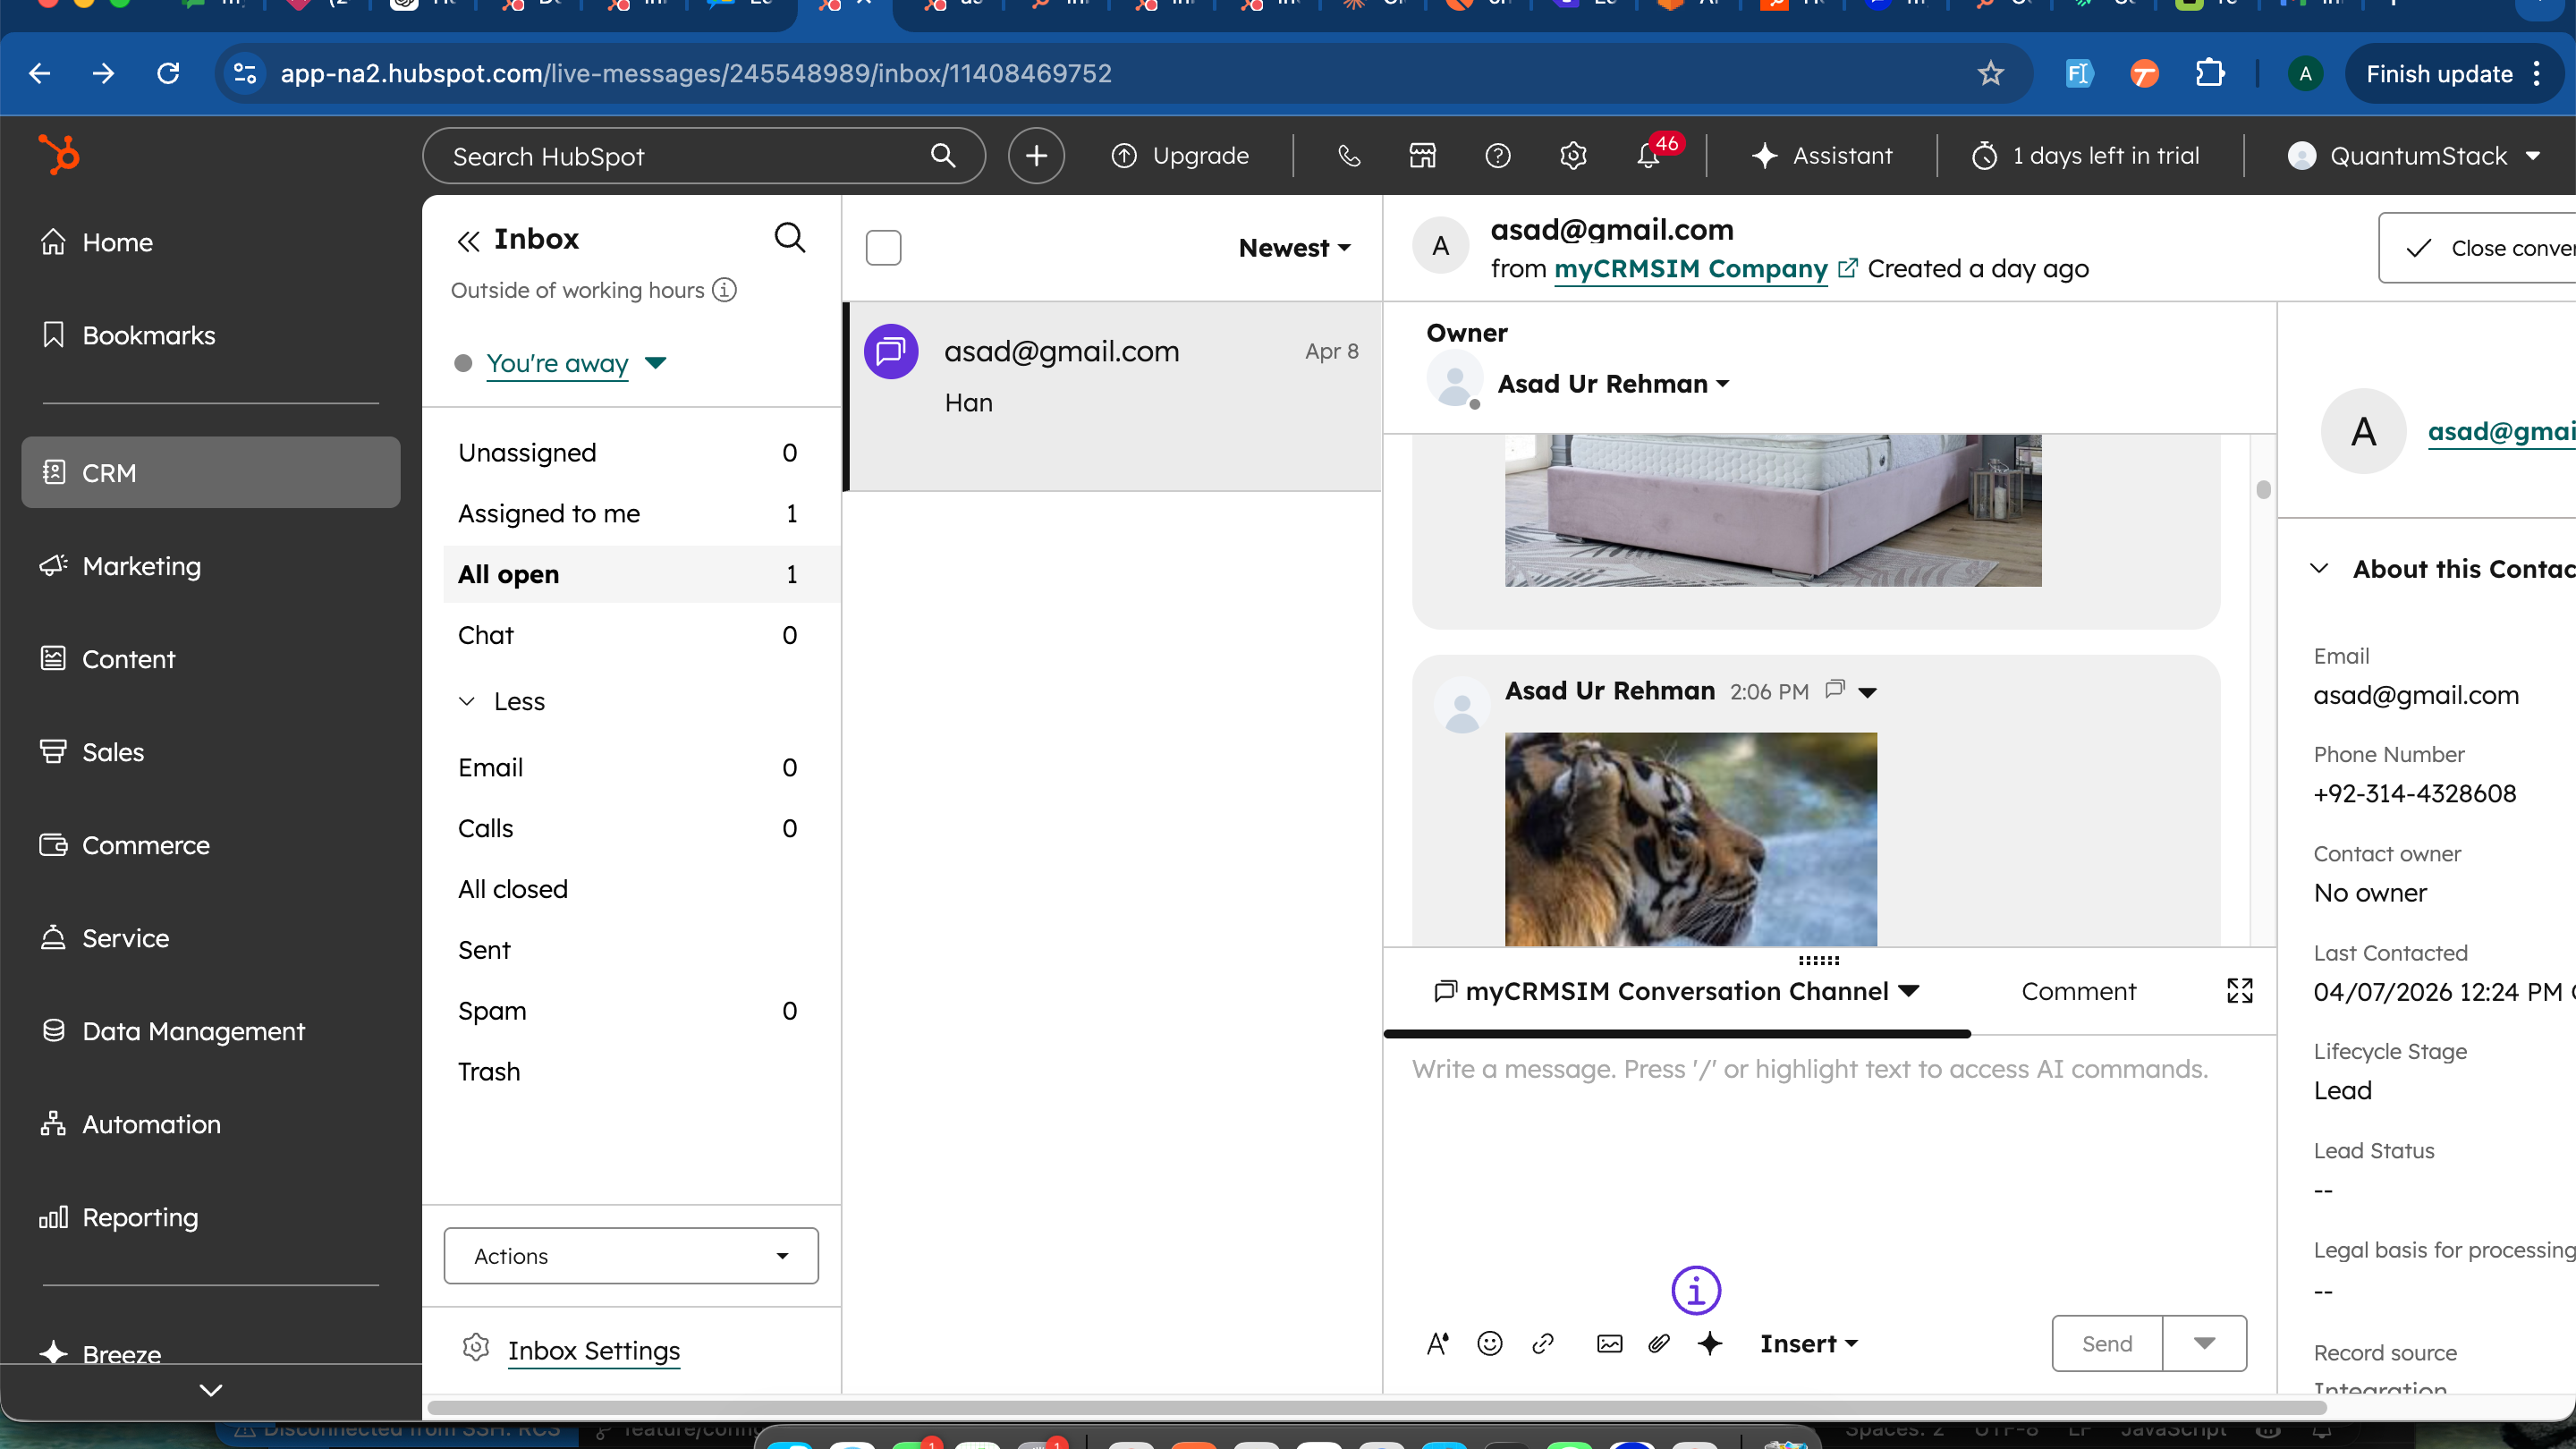
Task: Select Assigned to me view
Action: pyautogui.click(x=628, y=513)
